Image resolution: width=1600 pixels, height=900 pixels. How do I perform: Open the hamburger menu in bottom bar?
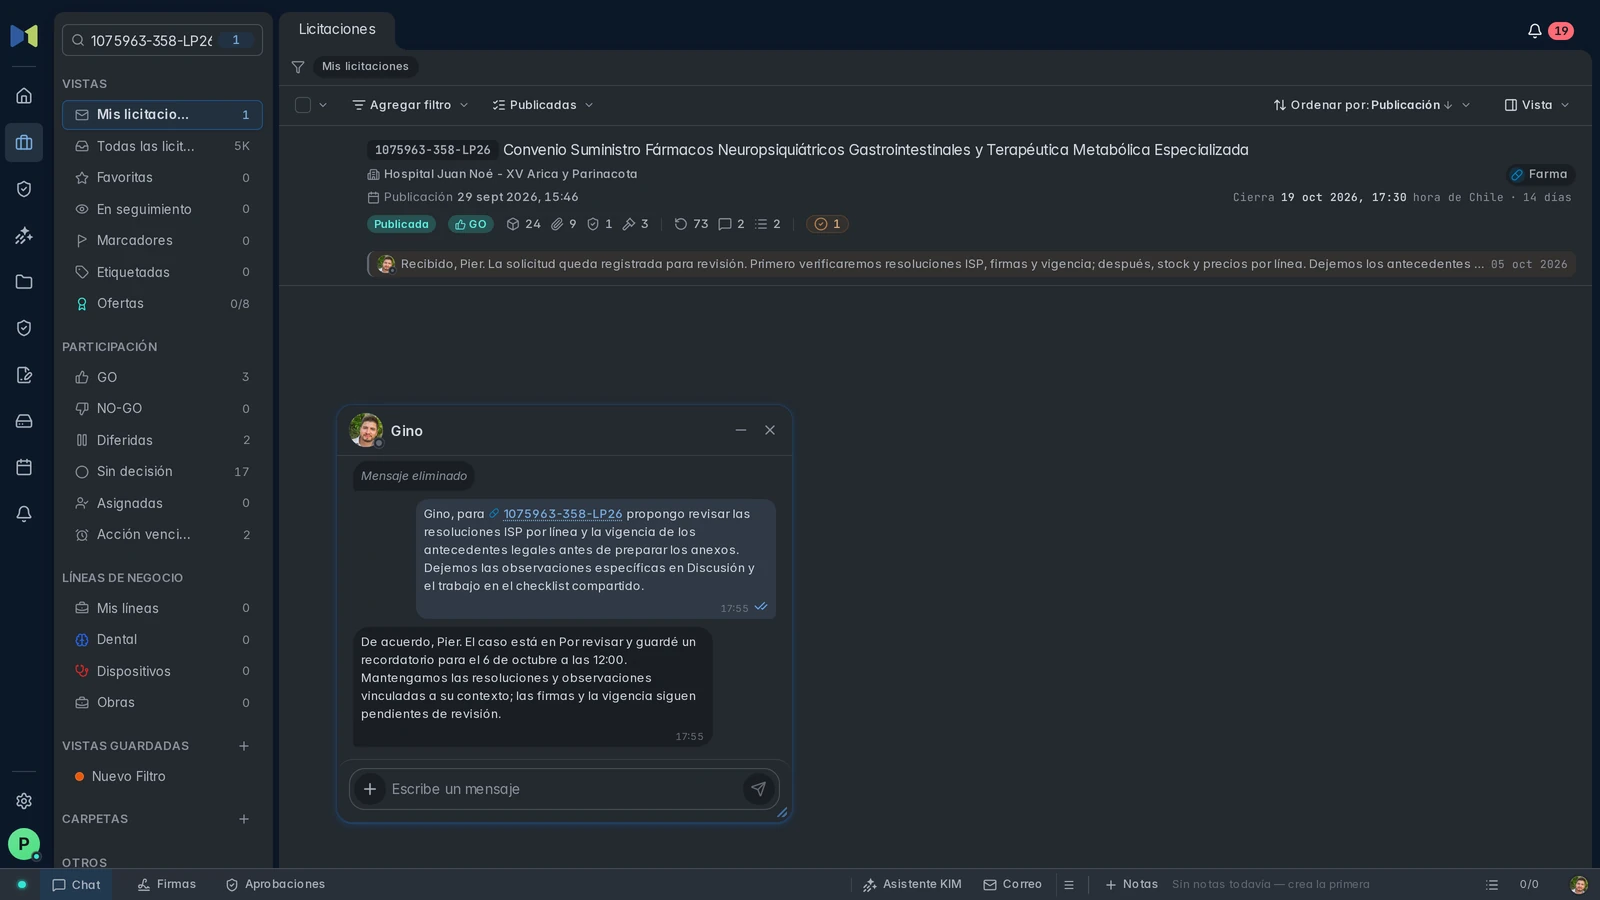coord(1069,885)
